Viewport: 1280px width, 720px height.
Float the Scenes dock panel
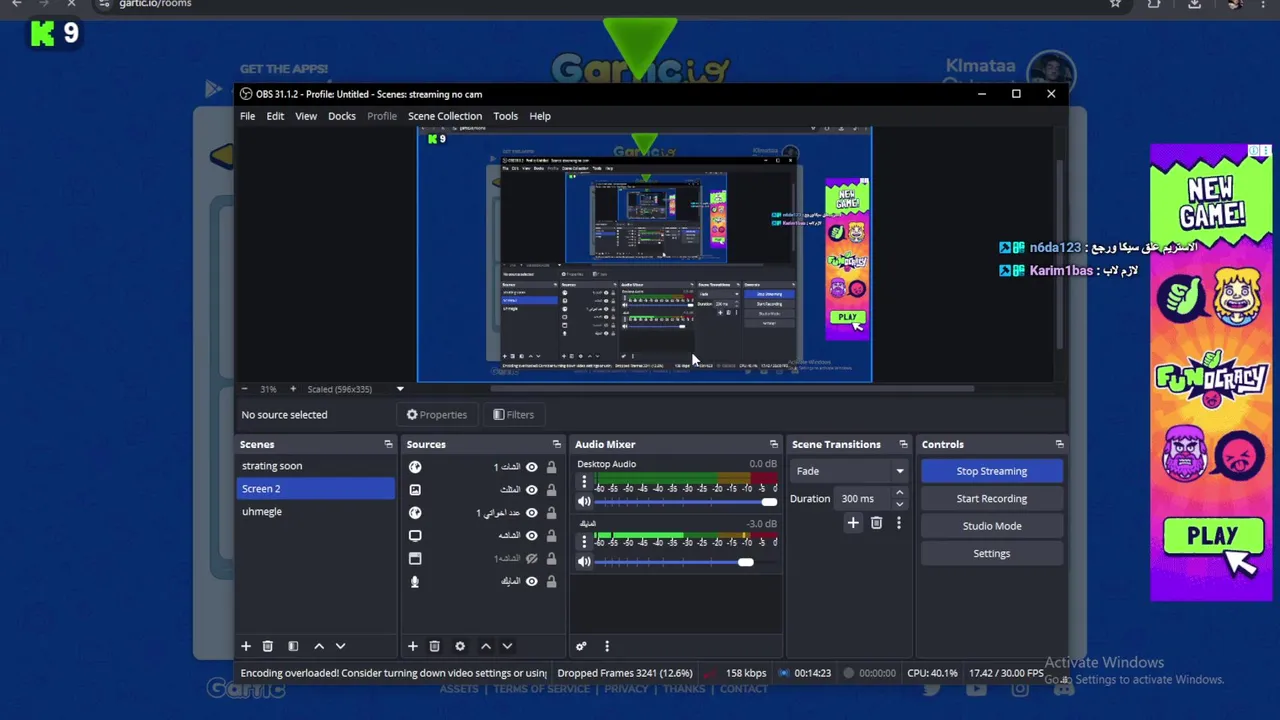tap(388, 444)
